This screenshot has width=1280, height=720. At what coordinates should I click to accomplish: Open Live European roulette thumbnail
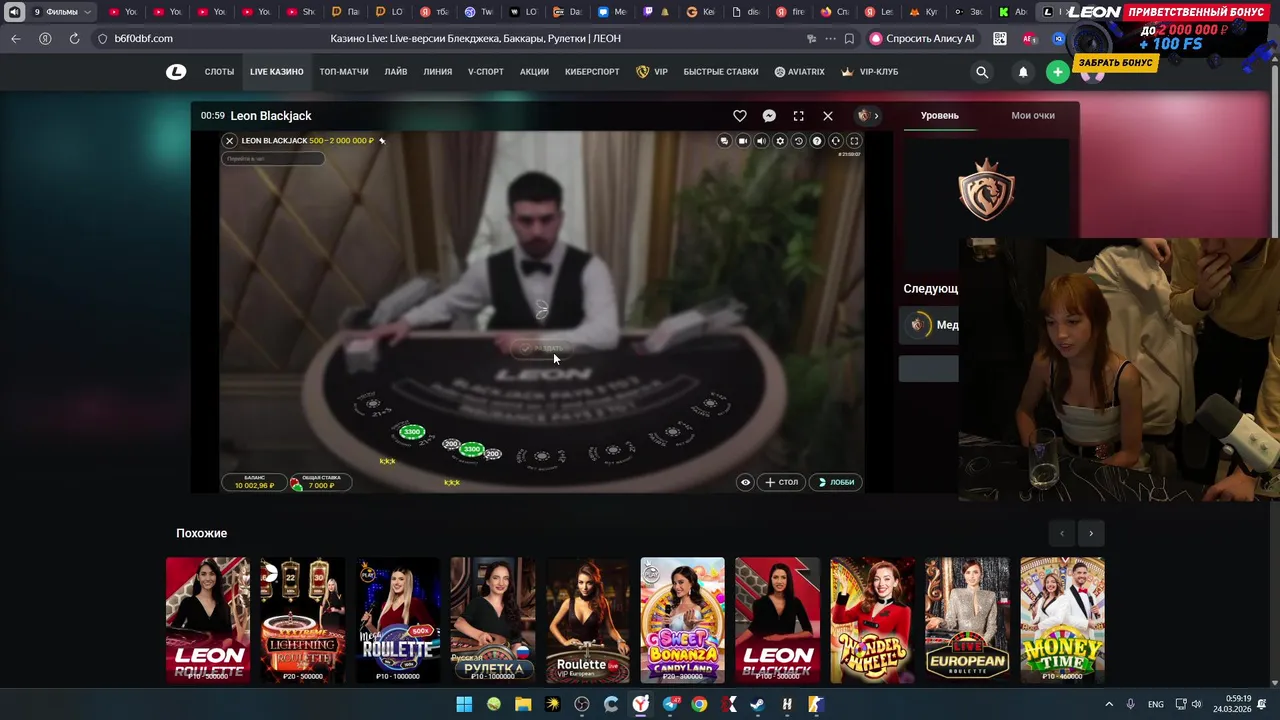(x=968, y=620)
